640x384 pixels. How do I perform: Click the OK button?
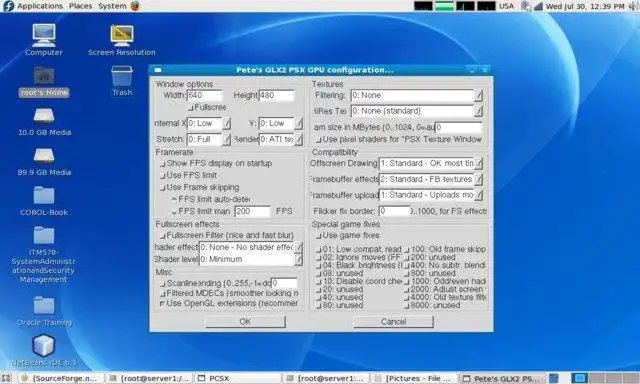[245, 322]
